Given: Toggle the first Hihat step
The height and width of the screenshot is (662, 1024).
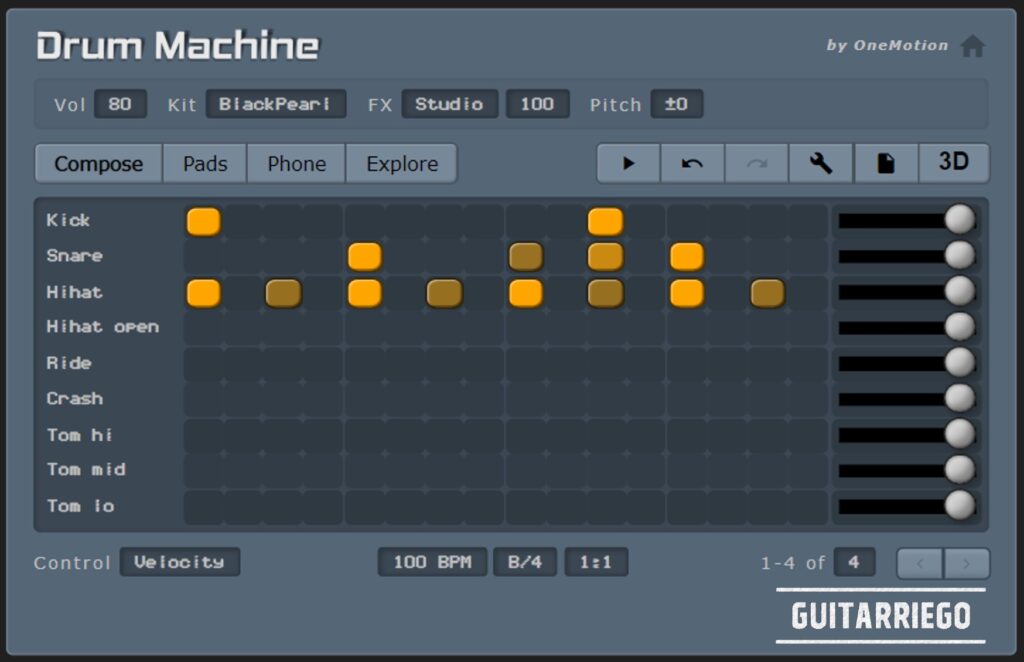Looking at the screenshot, I should (x=204, y=293).
